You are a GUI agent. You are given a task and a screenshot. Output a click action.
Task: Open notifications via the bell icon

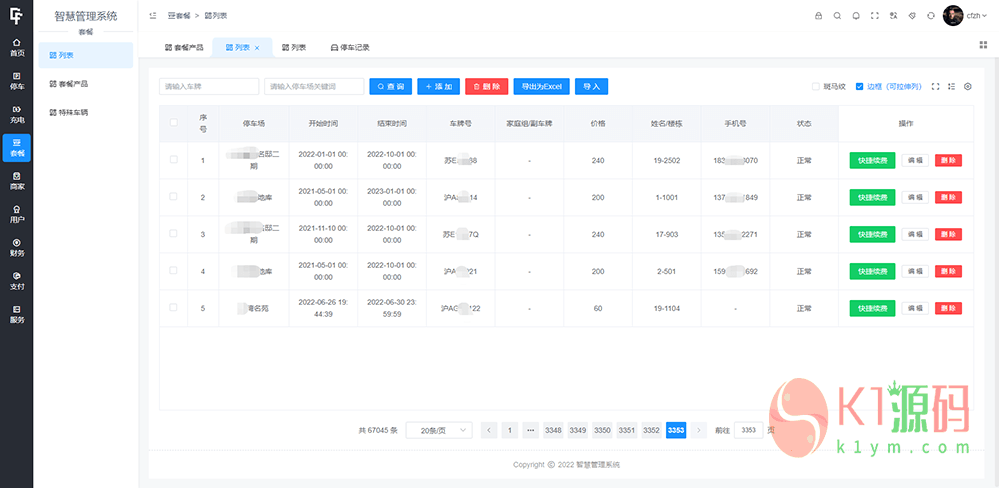point(856,16)
